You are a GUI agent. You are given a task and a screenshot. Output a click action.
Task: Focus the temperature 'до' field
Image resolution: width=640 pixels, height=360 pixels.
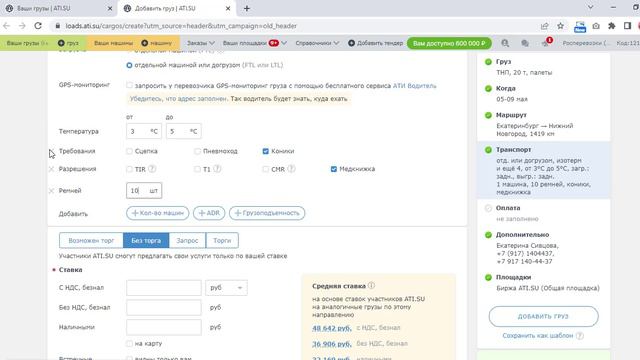(x=183, y=131)
